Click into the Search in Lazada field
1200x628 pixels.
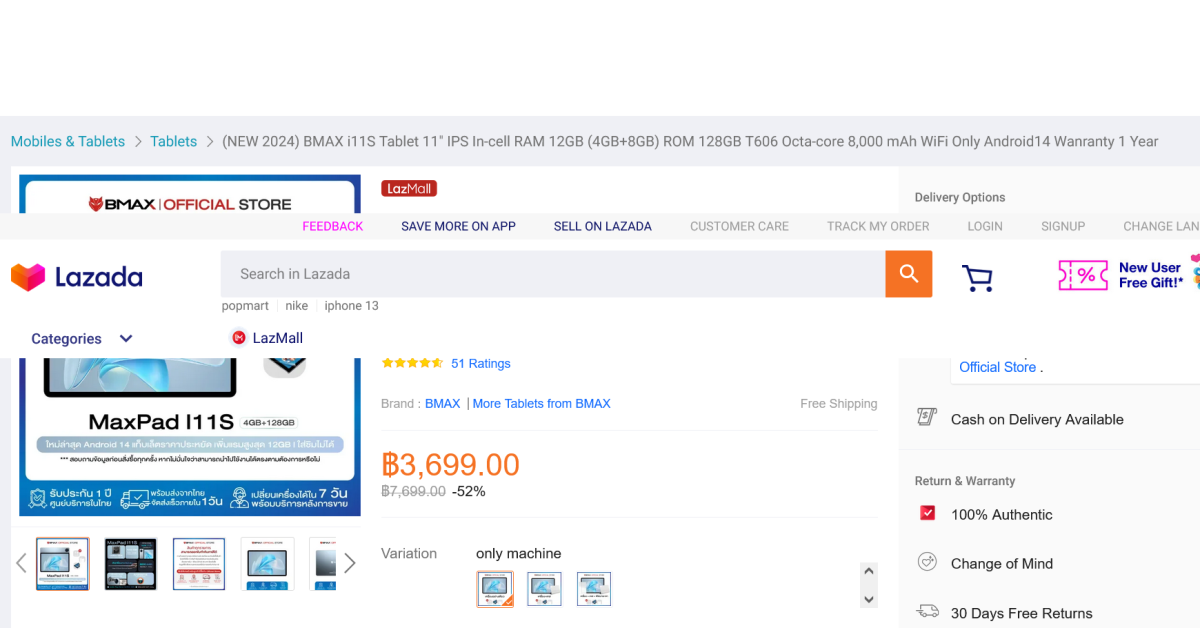pyautogui.click(x=550, y=274)
